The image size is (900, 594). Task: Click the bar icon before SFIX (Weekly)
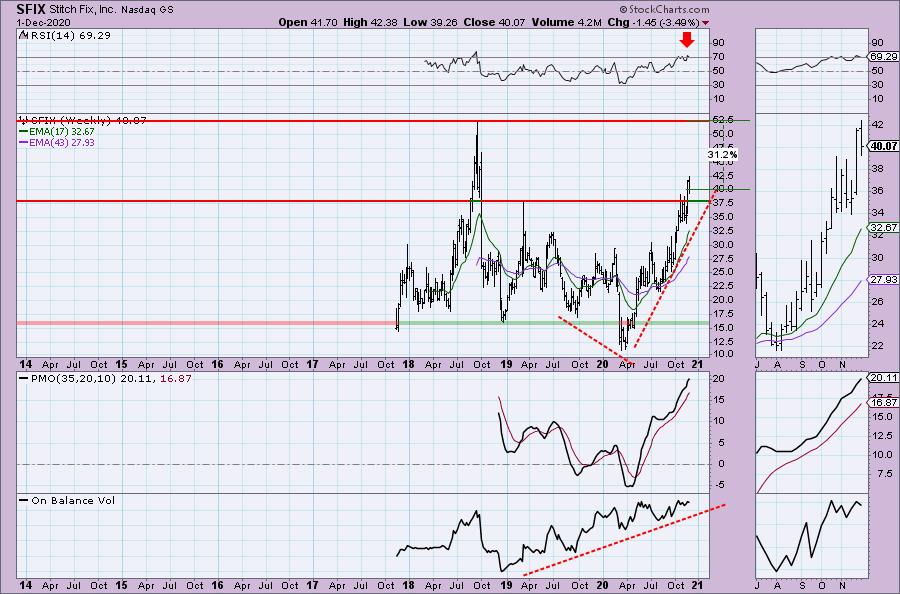point(24,121)
